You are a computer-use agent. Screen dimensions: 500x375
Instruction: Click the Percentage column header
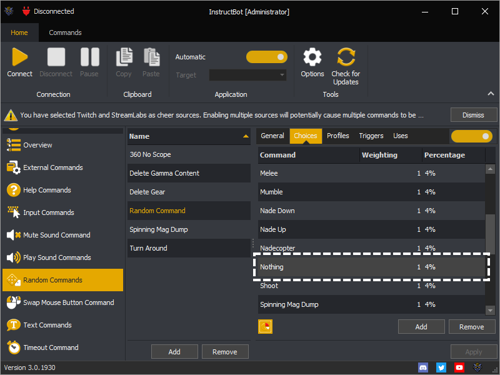[454, 155]
